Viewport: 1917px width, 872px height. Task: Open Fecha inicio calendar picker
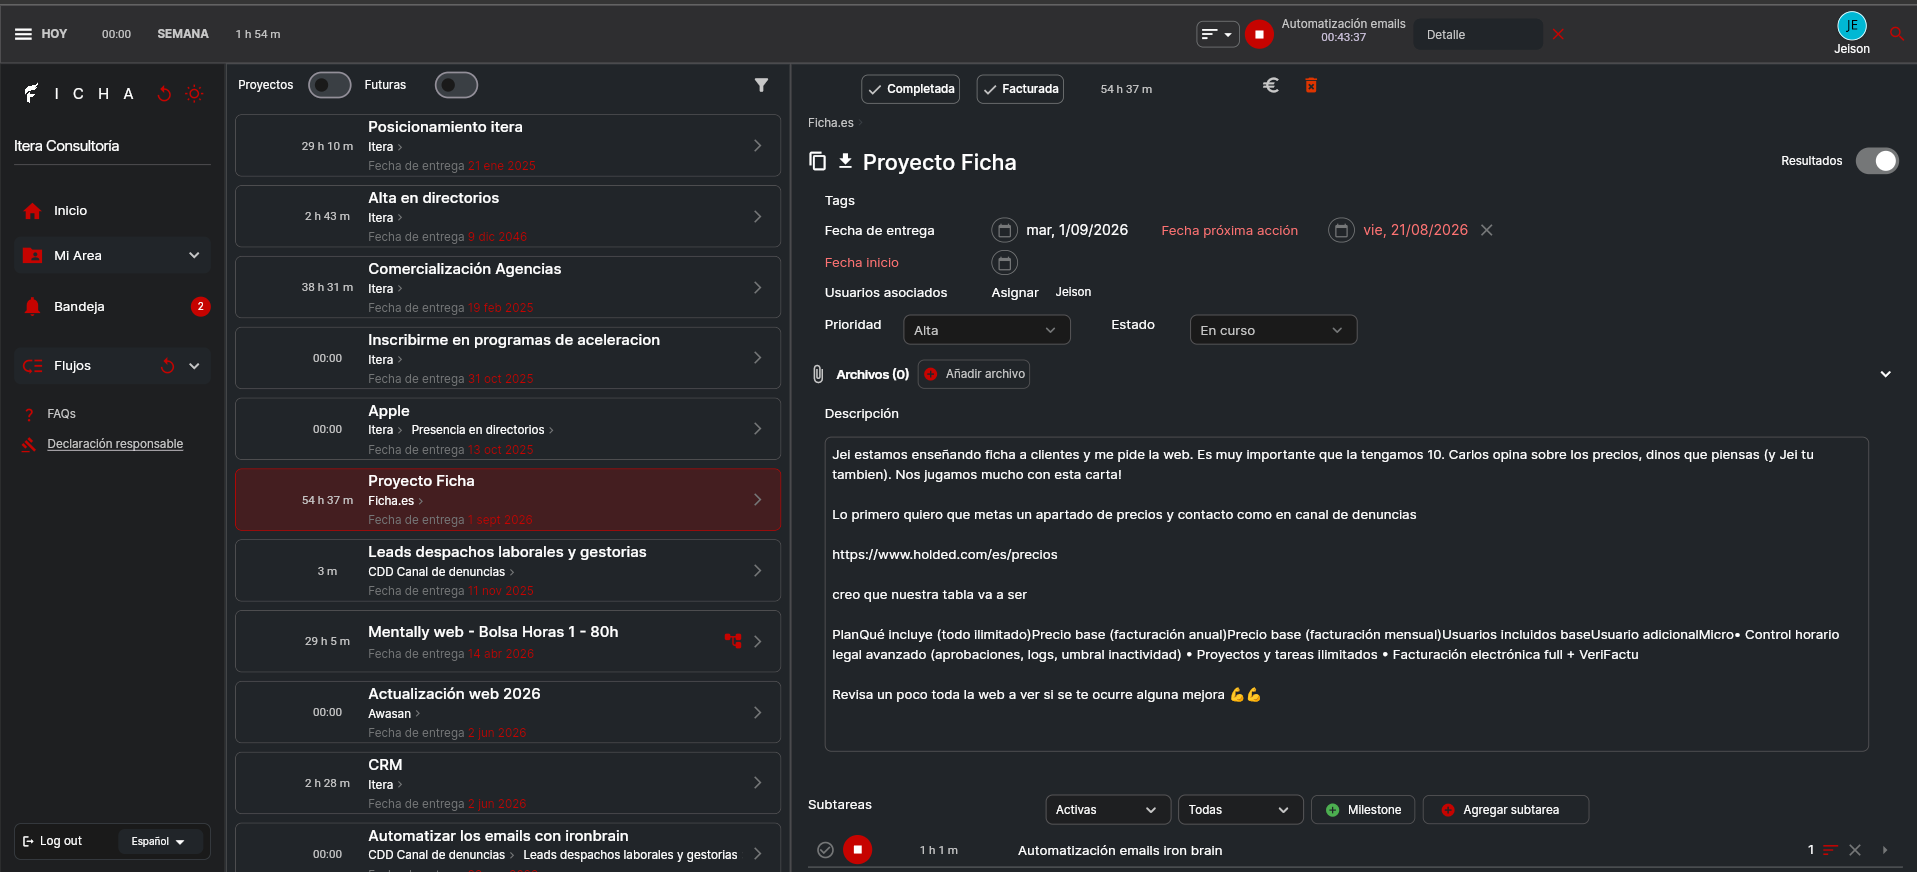point(1004,263)
